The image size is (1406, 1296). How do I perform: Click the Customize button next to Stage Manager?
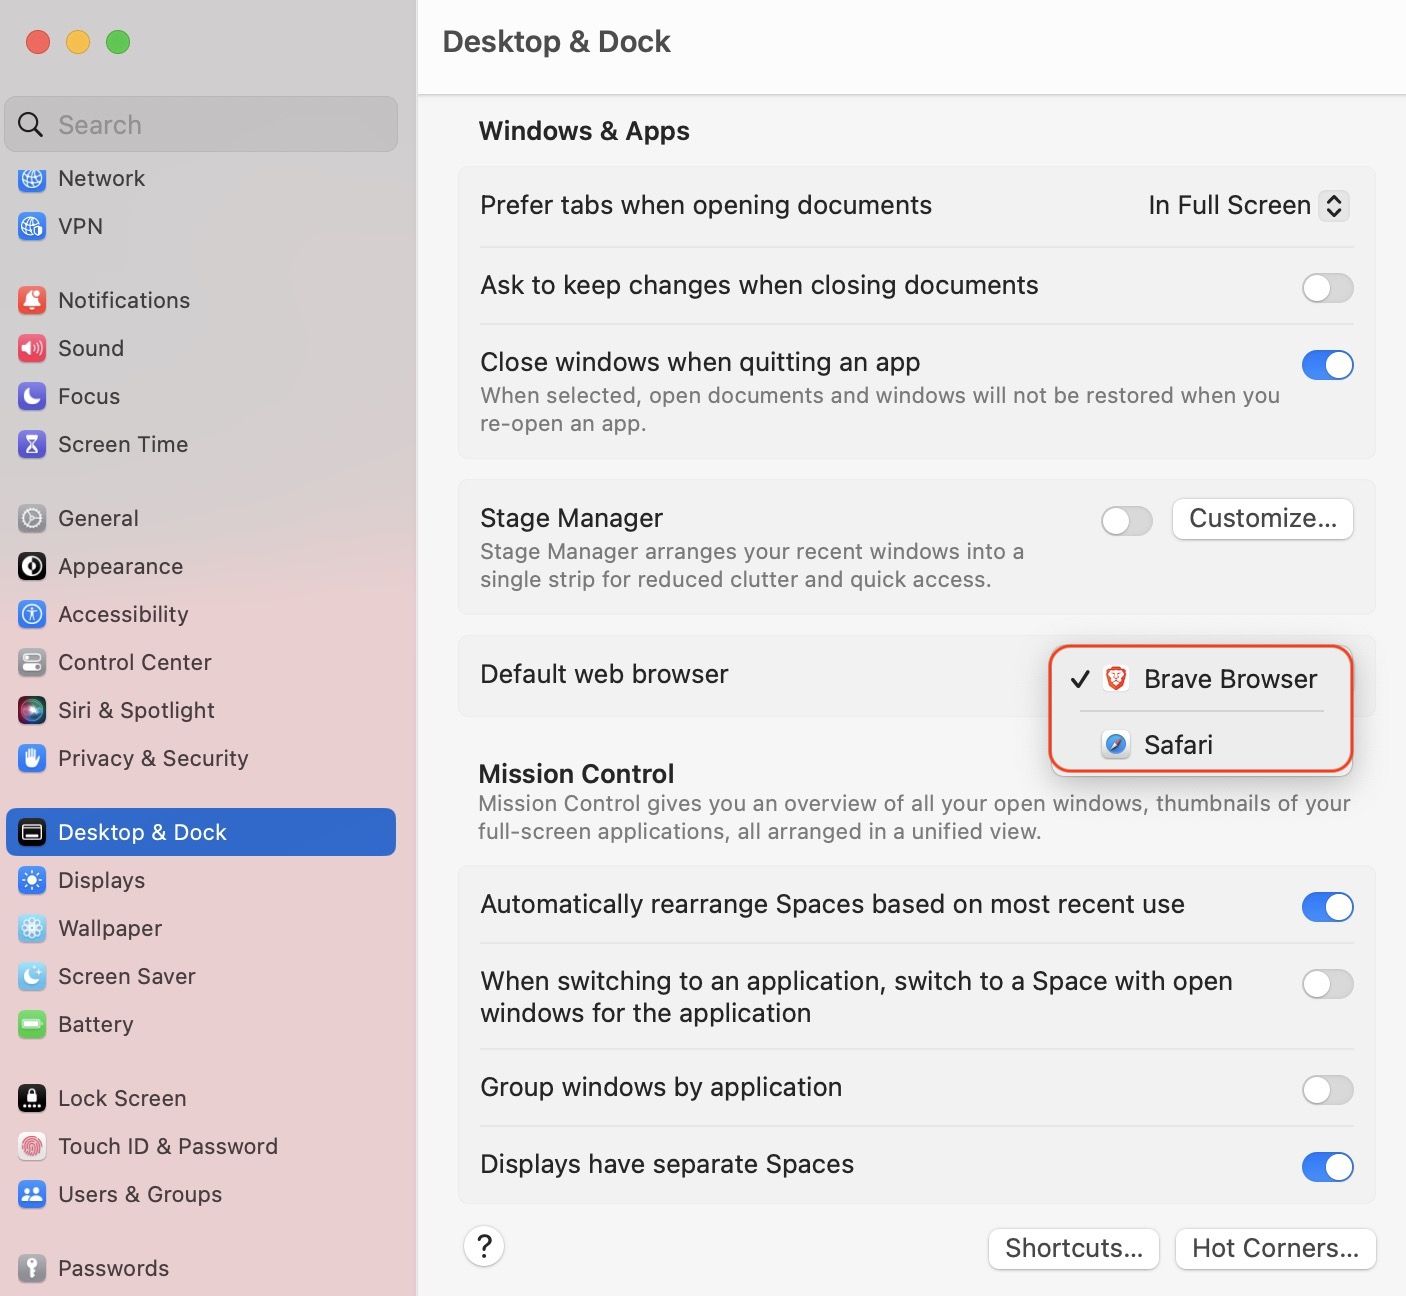pos(1262,519)
